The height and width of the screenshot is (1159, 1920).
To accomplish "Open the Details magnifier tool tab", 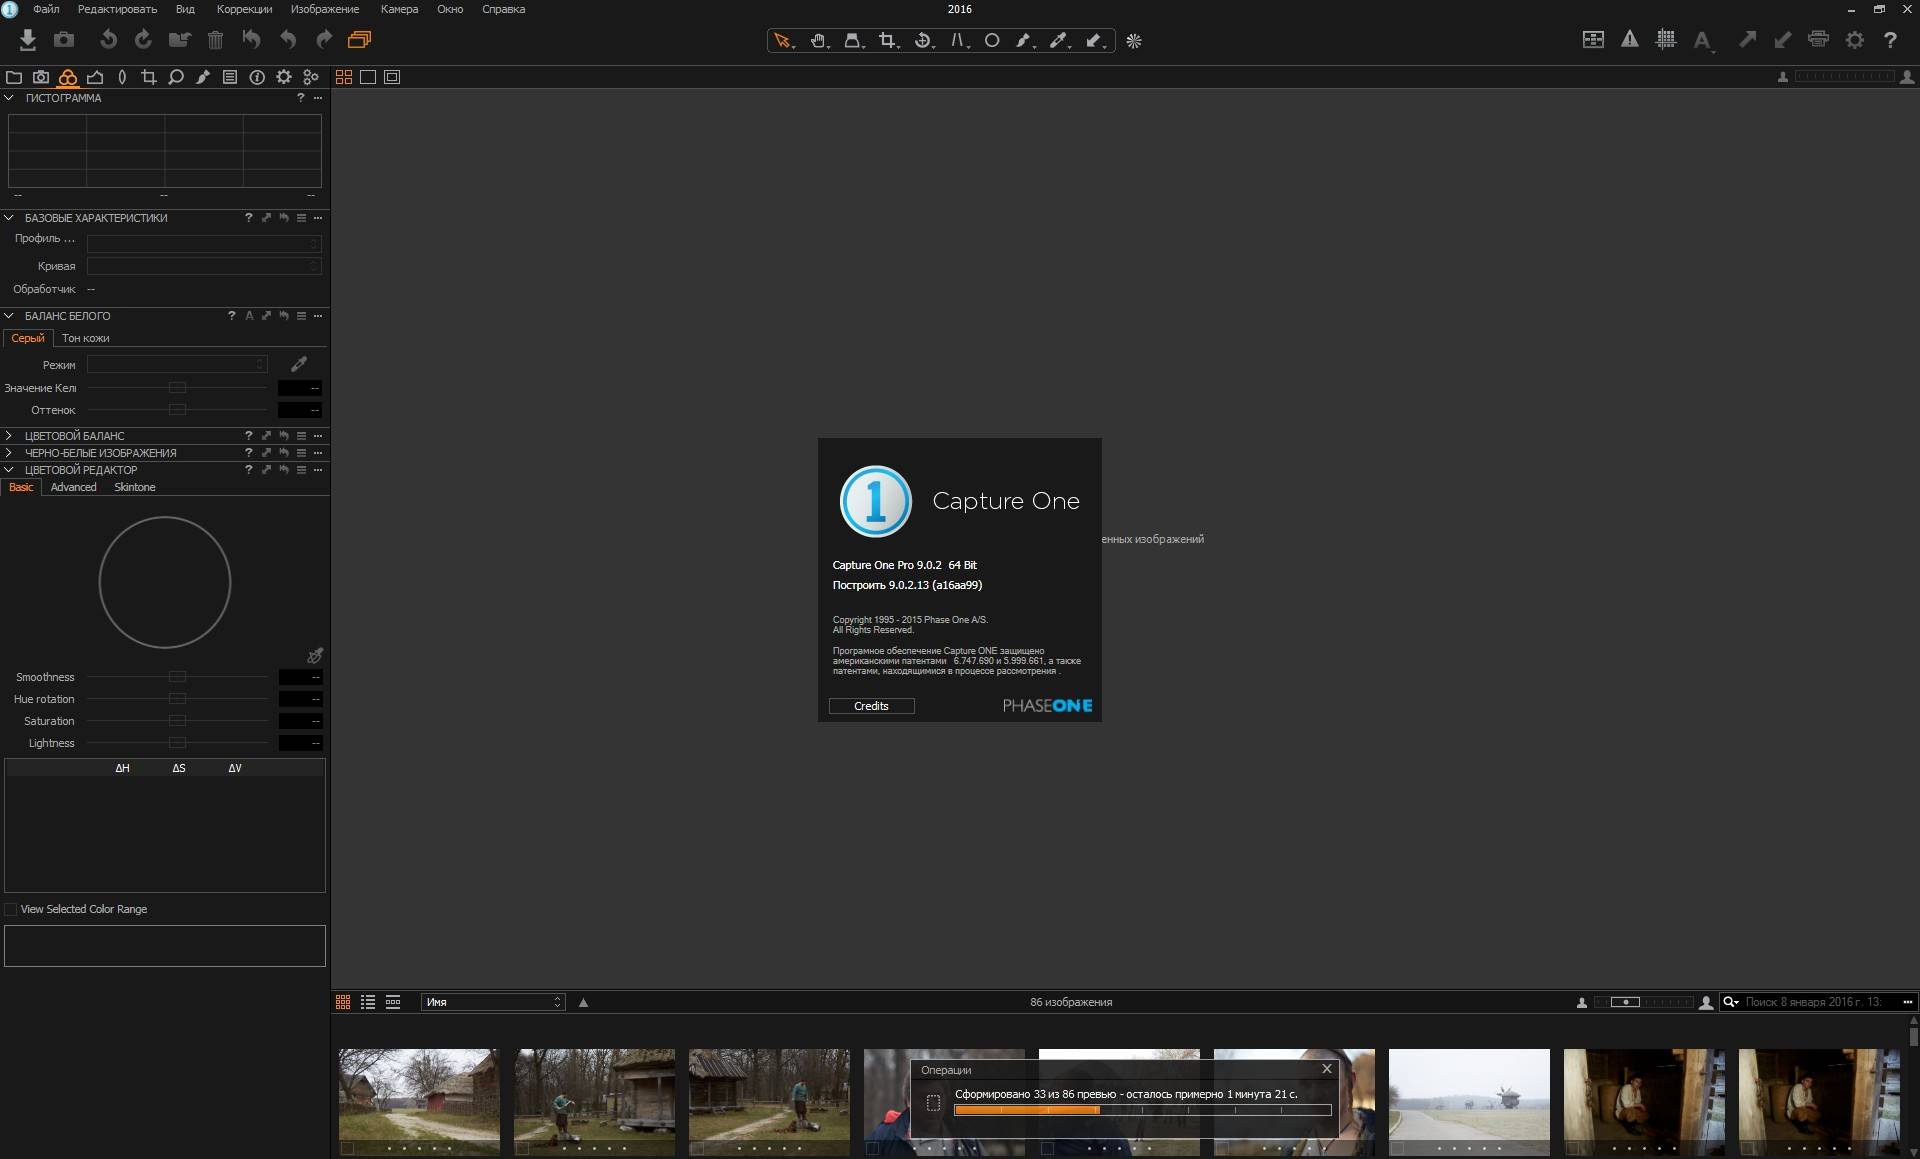I will tap(176, 77).
